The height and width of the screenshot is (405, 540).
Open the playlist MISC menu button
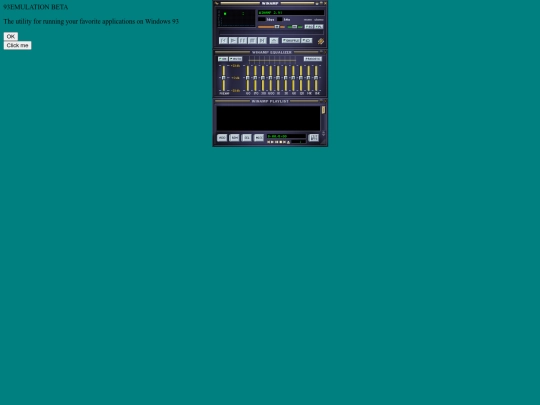coord(259,138)
